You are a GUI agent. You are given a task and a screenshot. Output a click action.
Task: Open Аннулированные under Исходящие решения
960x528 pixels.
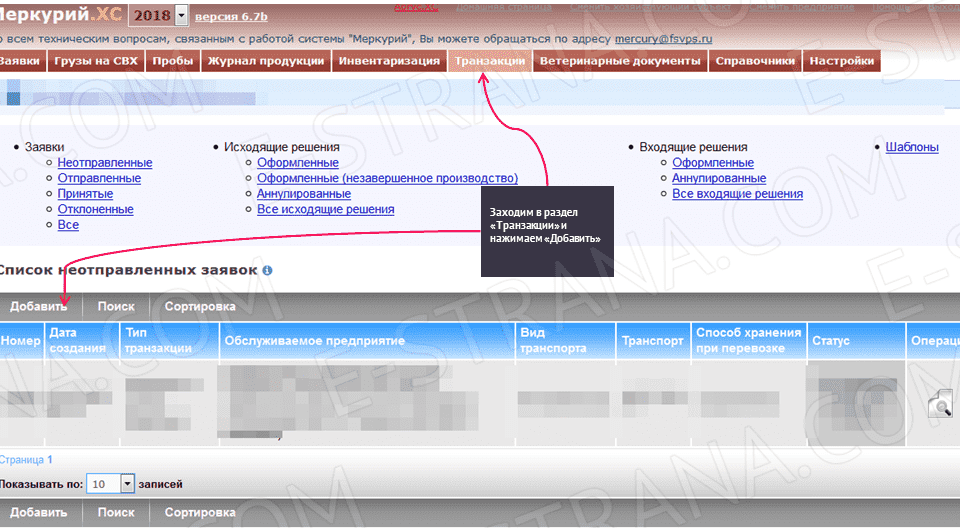pyautogui.click(x=304, y=193)
